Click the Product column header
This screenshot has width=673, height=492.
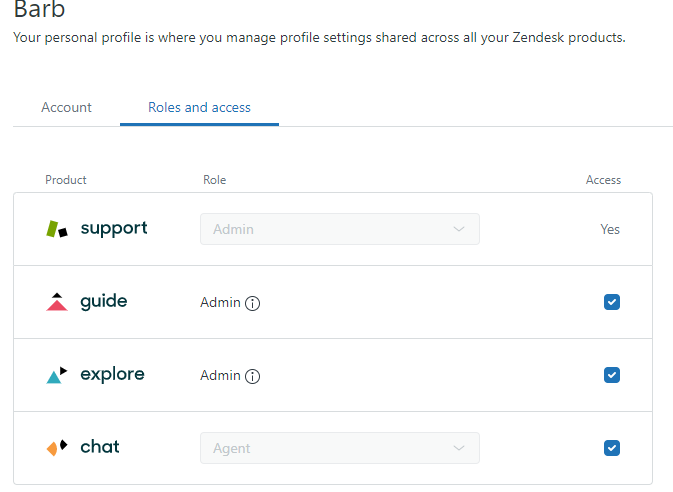66,180
